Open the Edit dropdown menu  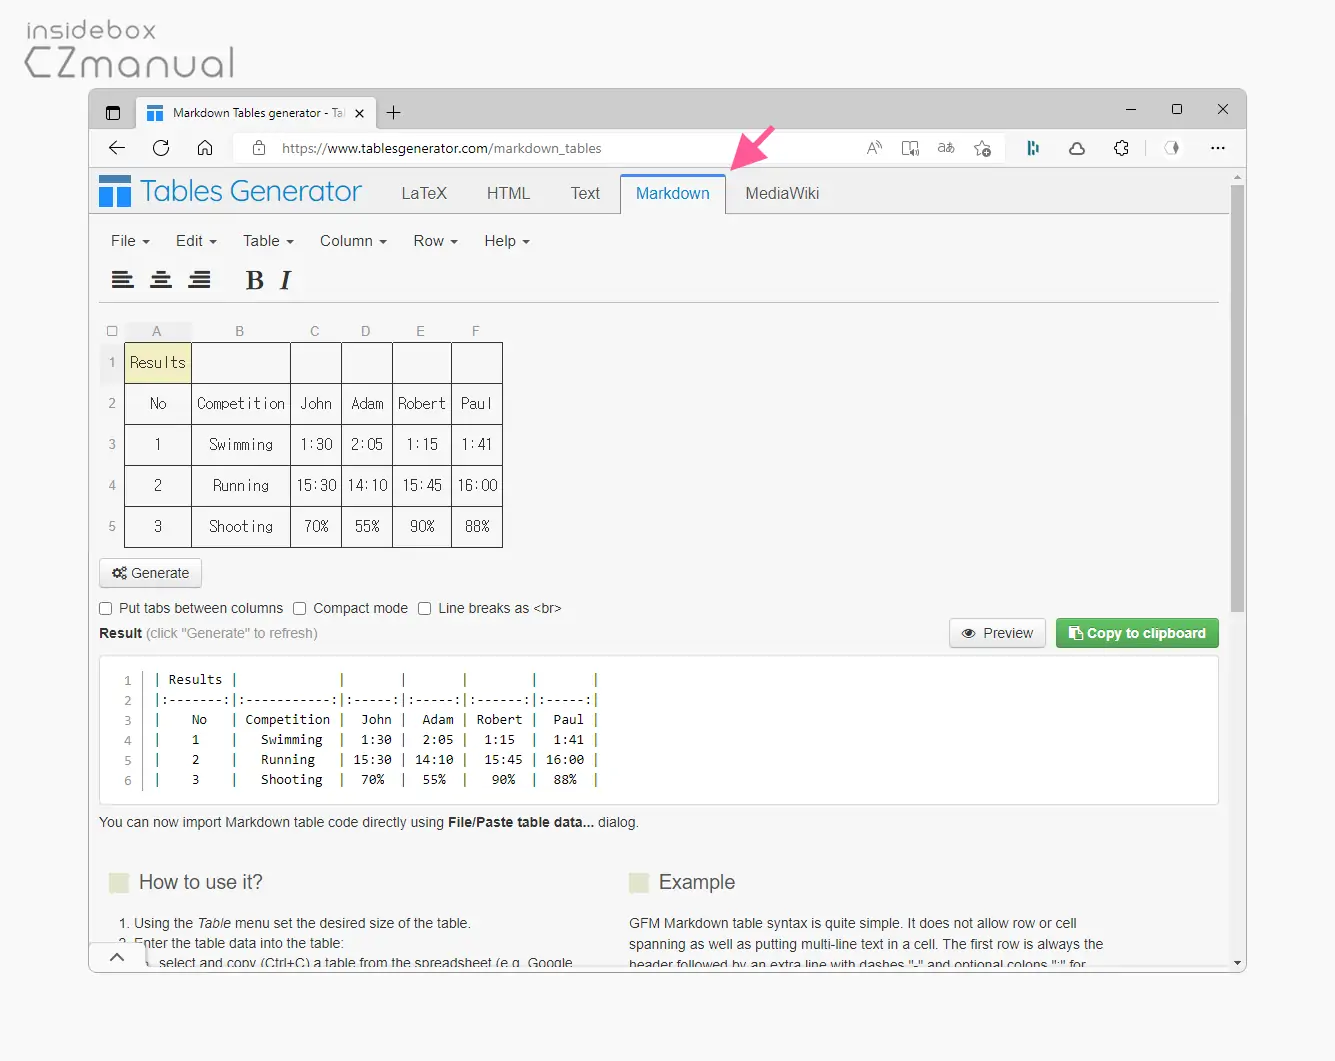[x=196, y=241]
